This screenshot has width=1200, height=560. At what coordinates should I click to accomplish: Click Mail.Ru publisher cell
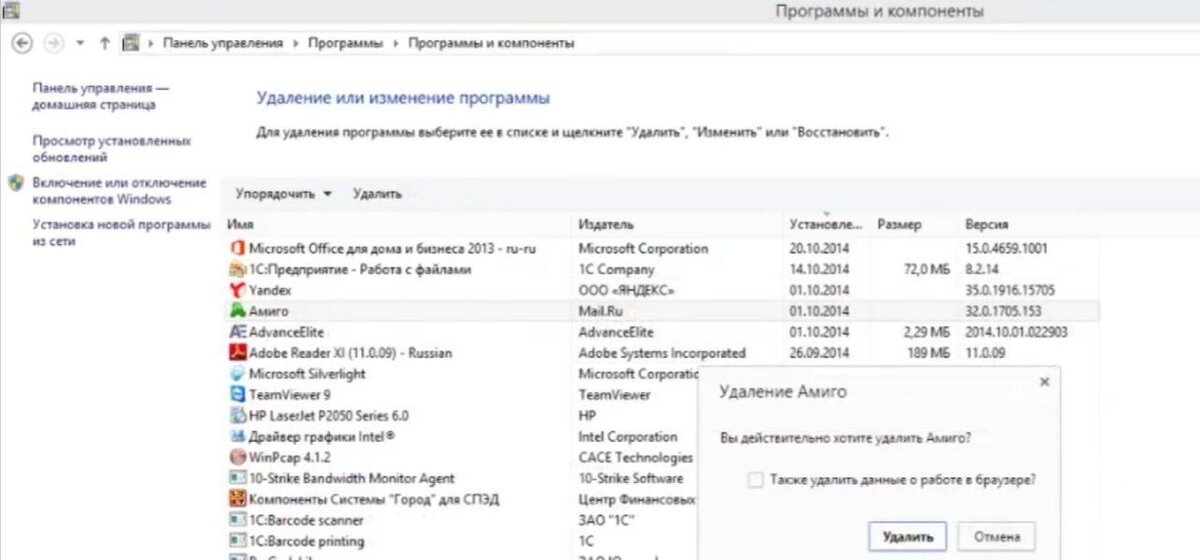(x=600, y=311)
